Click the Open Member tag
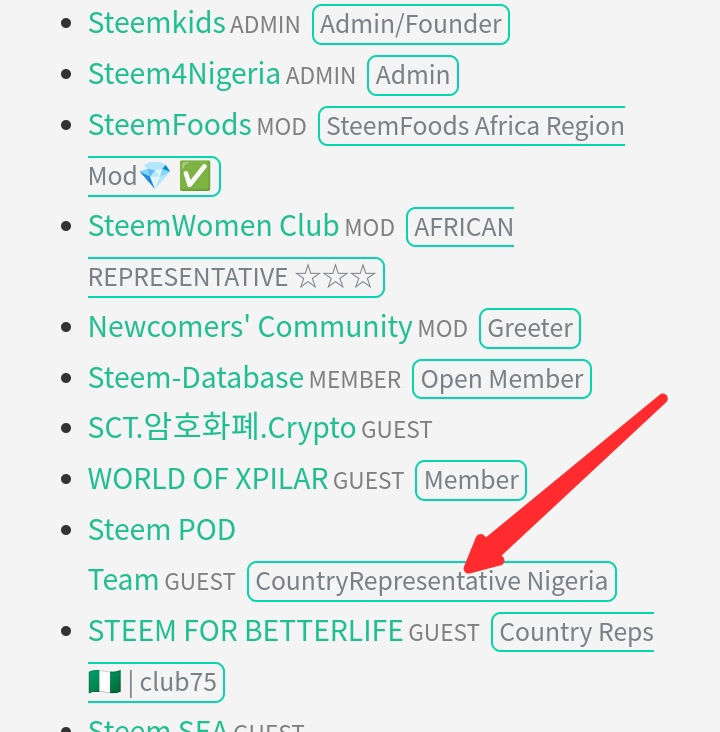The height and width of the screenshot is (732, 720). (x=502, y=379)
